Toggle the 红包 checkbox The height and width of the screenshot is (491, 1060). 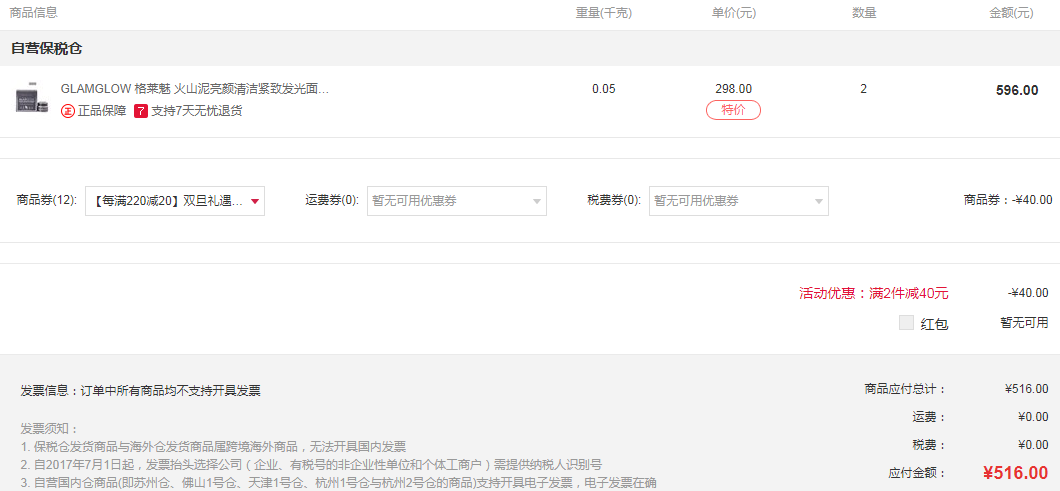point(907,323)
